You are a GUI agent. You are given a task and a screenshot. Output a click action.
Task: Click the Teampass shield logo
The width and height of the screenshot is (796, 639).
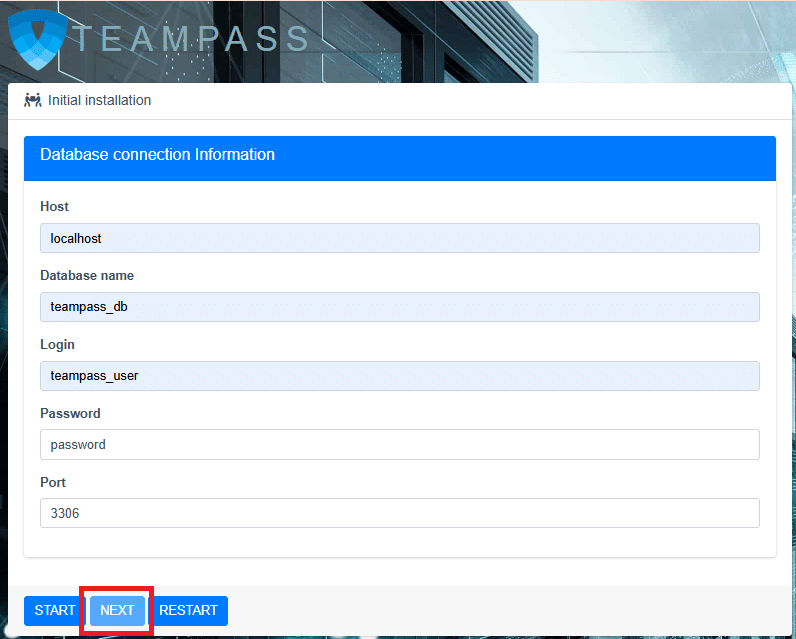coord(38,40)
